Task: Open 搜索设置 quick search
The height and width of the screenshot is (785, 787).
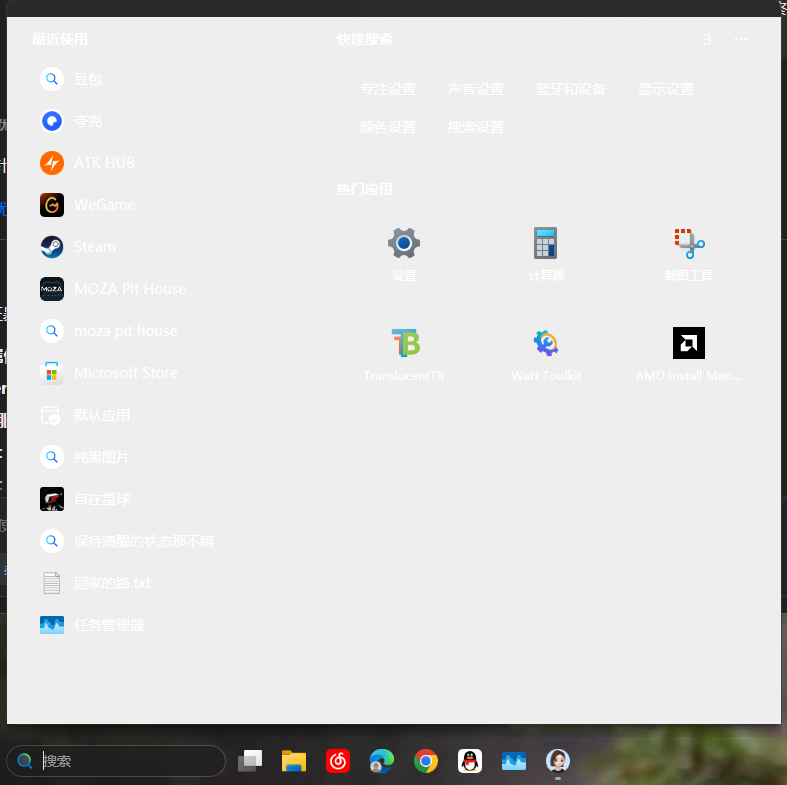Action: point(476,127)
